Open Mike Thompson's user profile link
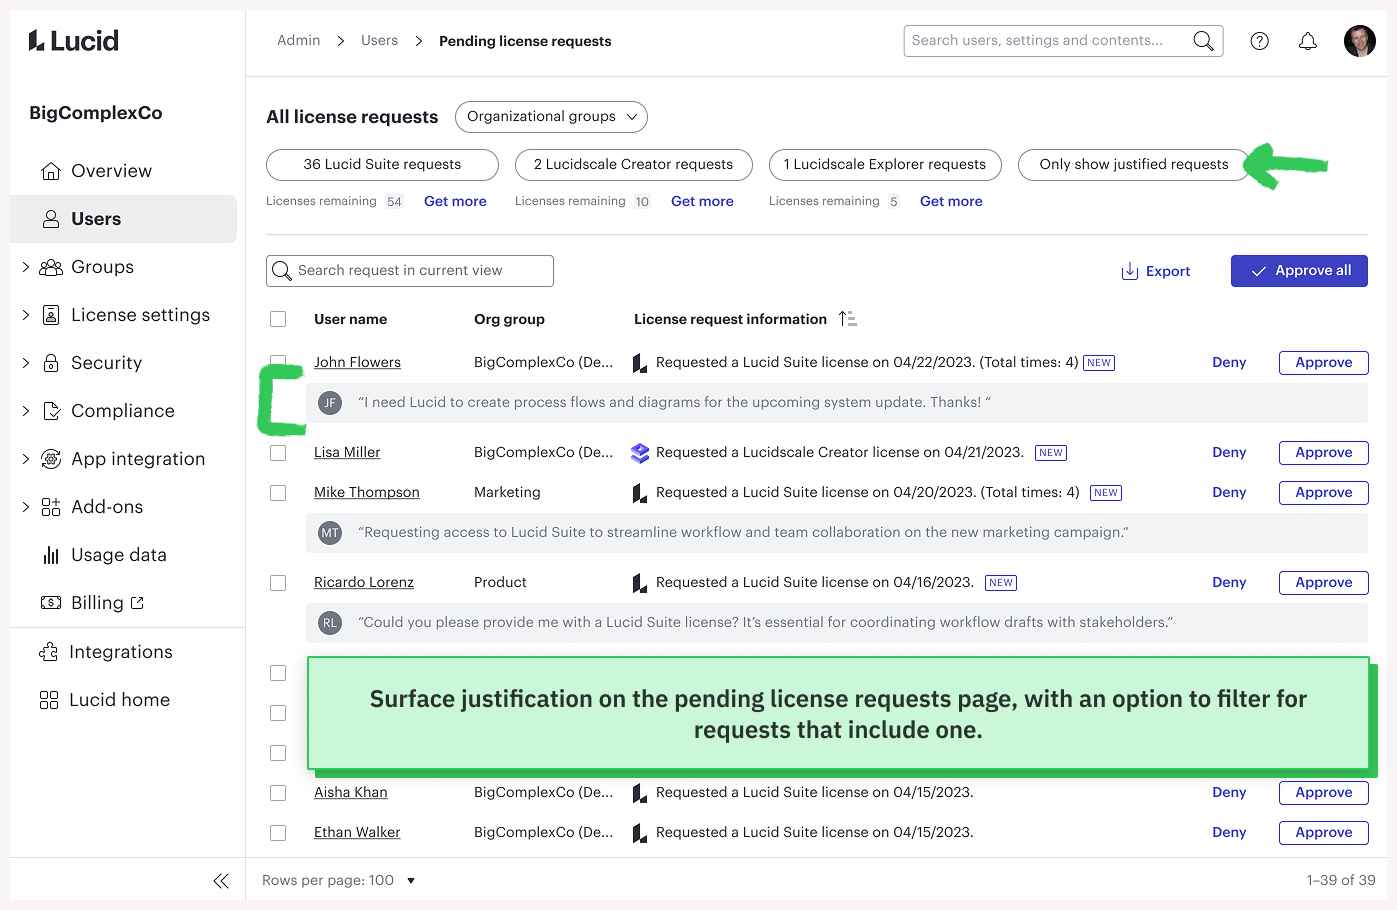Viewport: 1397px width, 910px height. pos(367,493)
